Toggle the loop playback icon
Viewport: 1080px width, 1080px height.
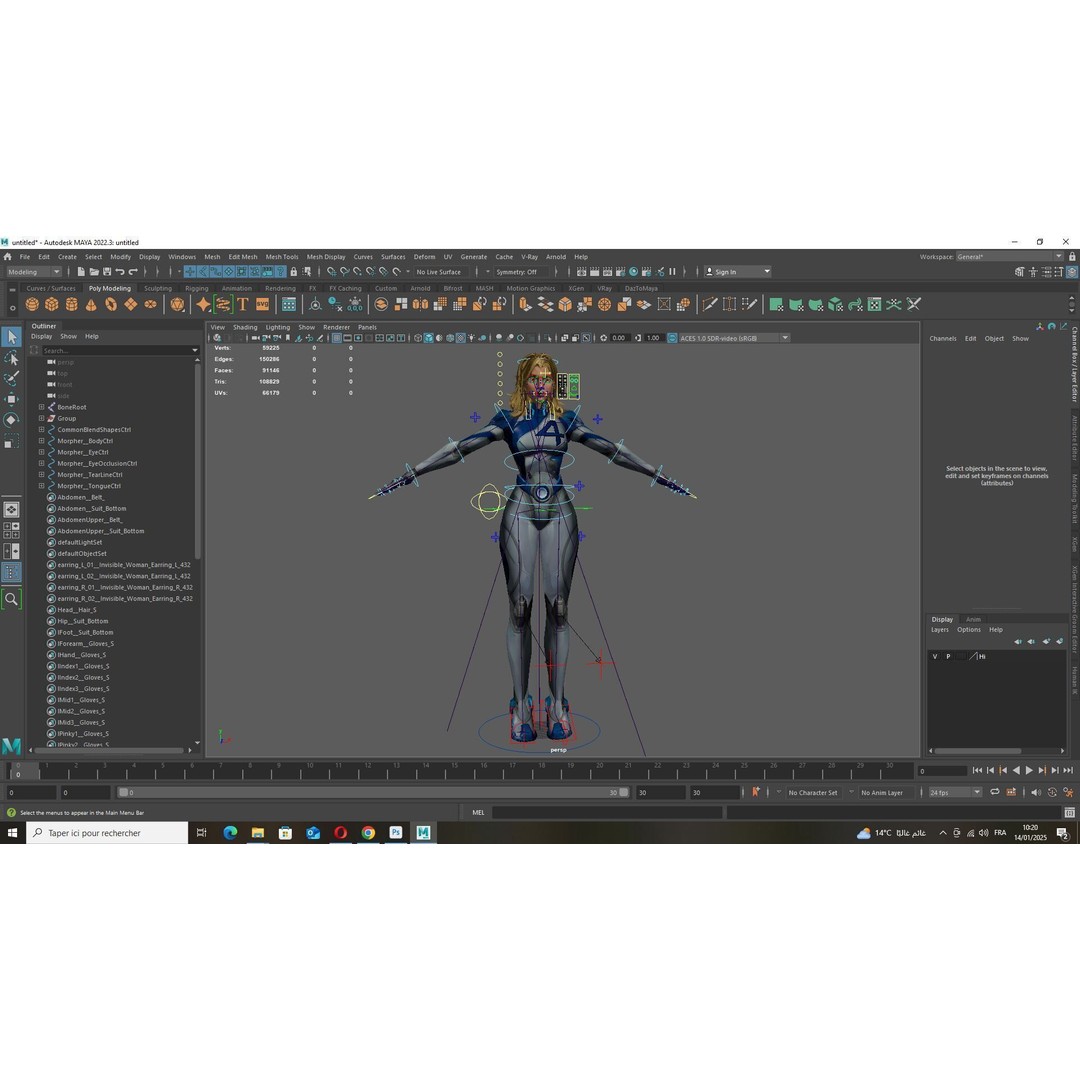click(995, 793)
